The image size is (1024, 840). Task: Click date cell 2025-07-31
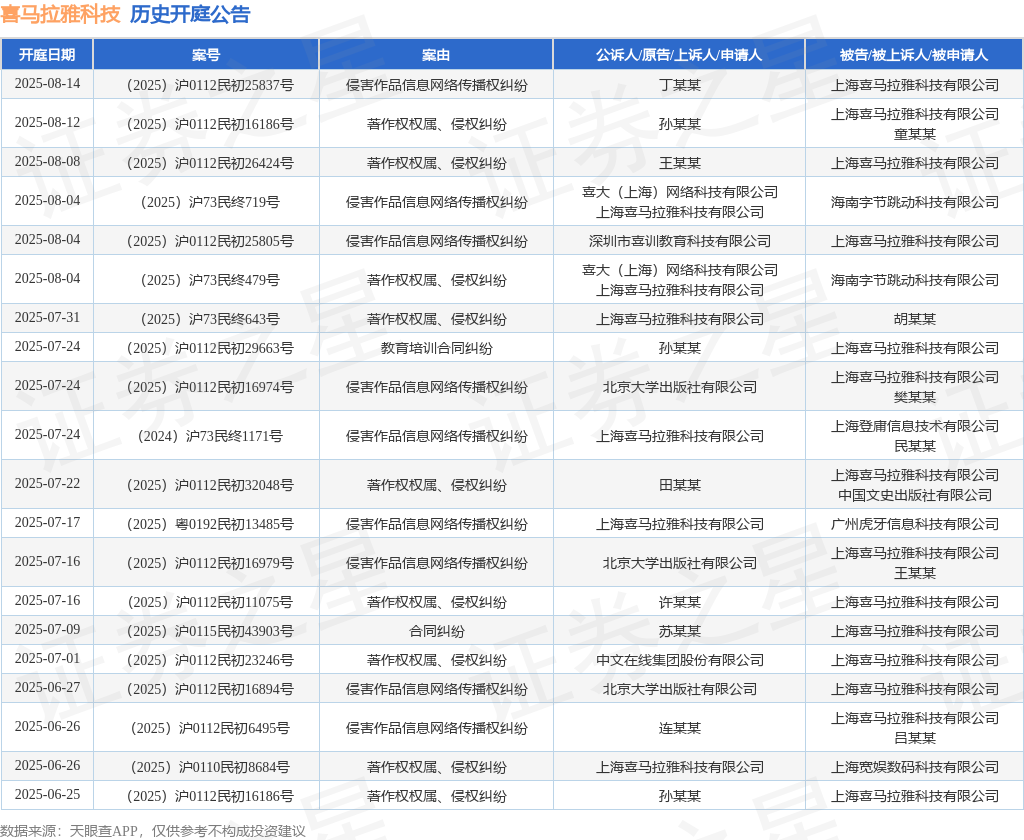point(47,317)
